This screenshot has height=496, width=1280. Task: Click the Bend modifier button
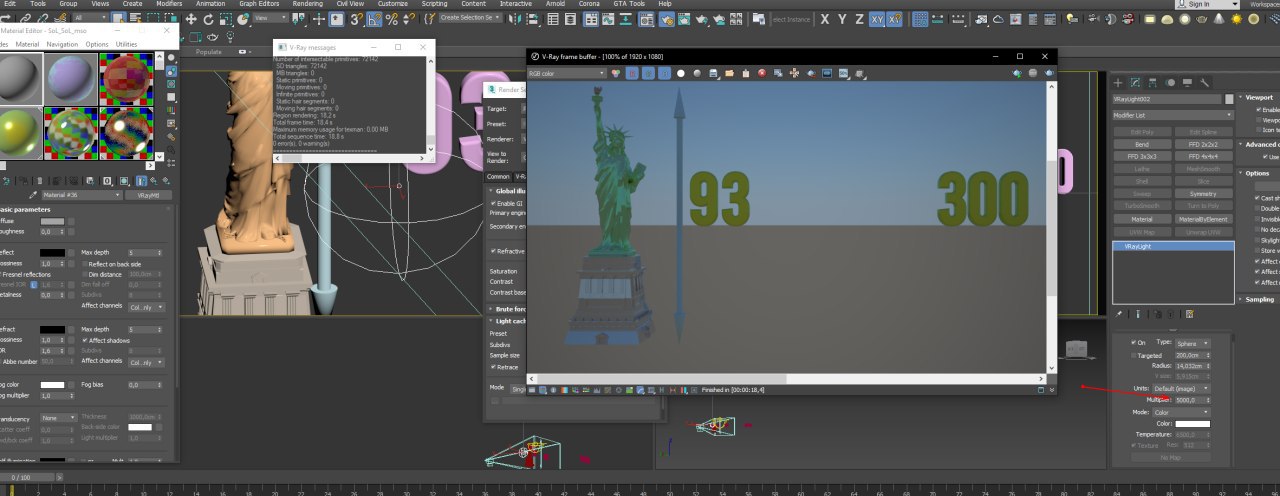[x=1142, y=144]
